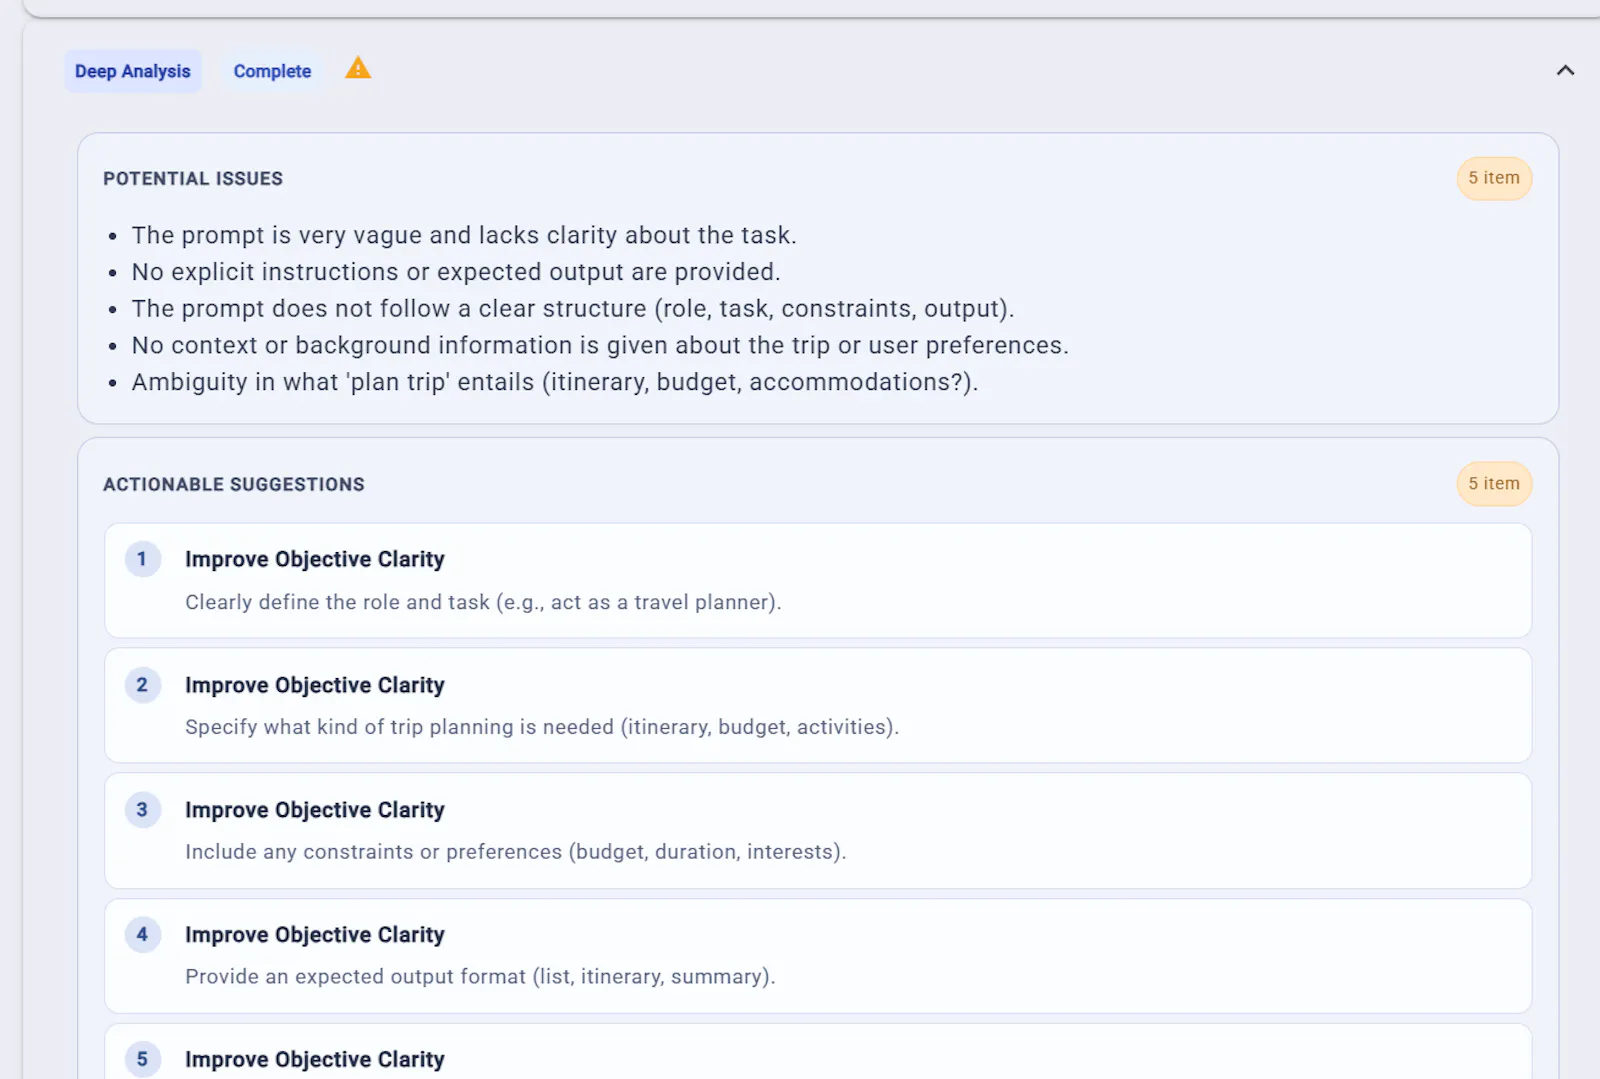The width and height of the screenshot is (1600, 1079).
Task: Click the Improve Objective Clarity title of suggestion 2
Action: pos(315,686)
